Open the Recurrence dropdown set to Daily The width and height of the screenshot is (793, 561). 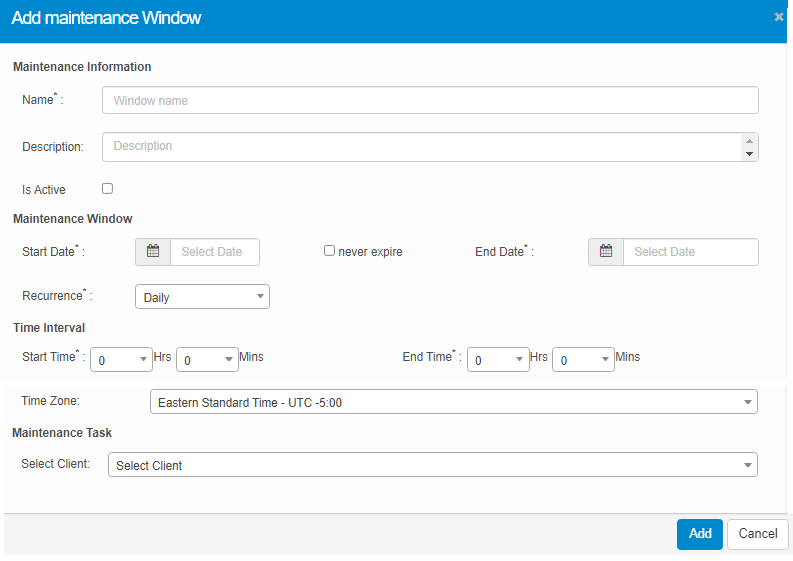[x=202, y=297]
